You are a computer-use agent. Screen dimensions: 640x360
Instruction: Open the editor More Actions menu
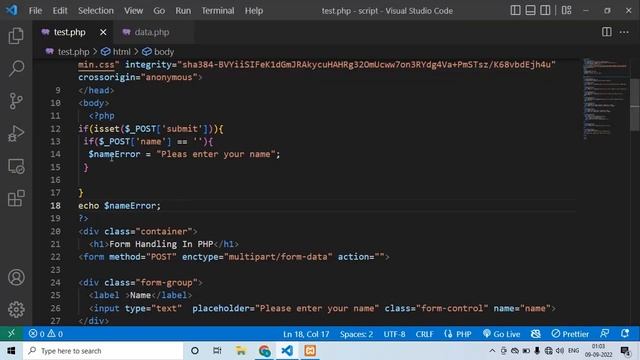click(624, 32)
